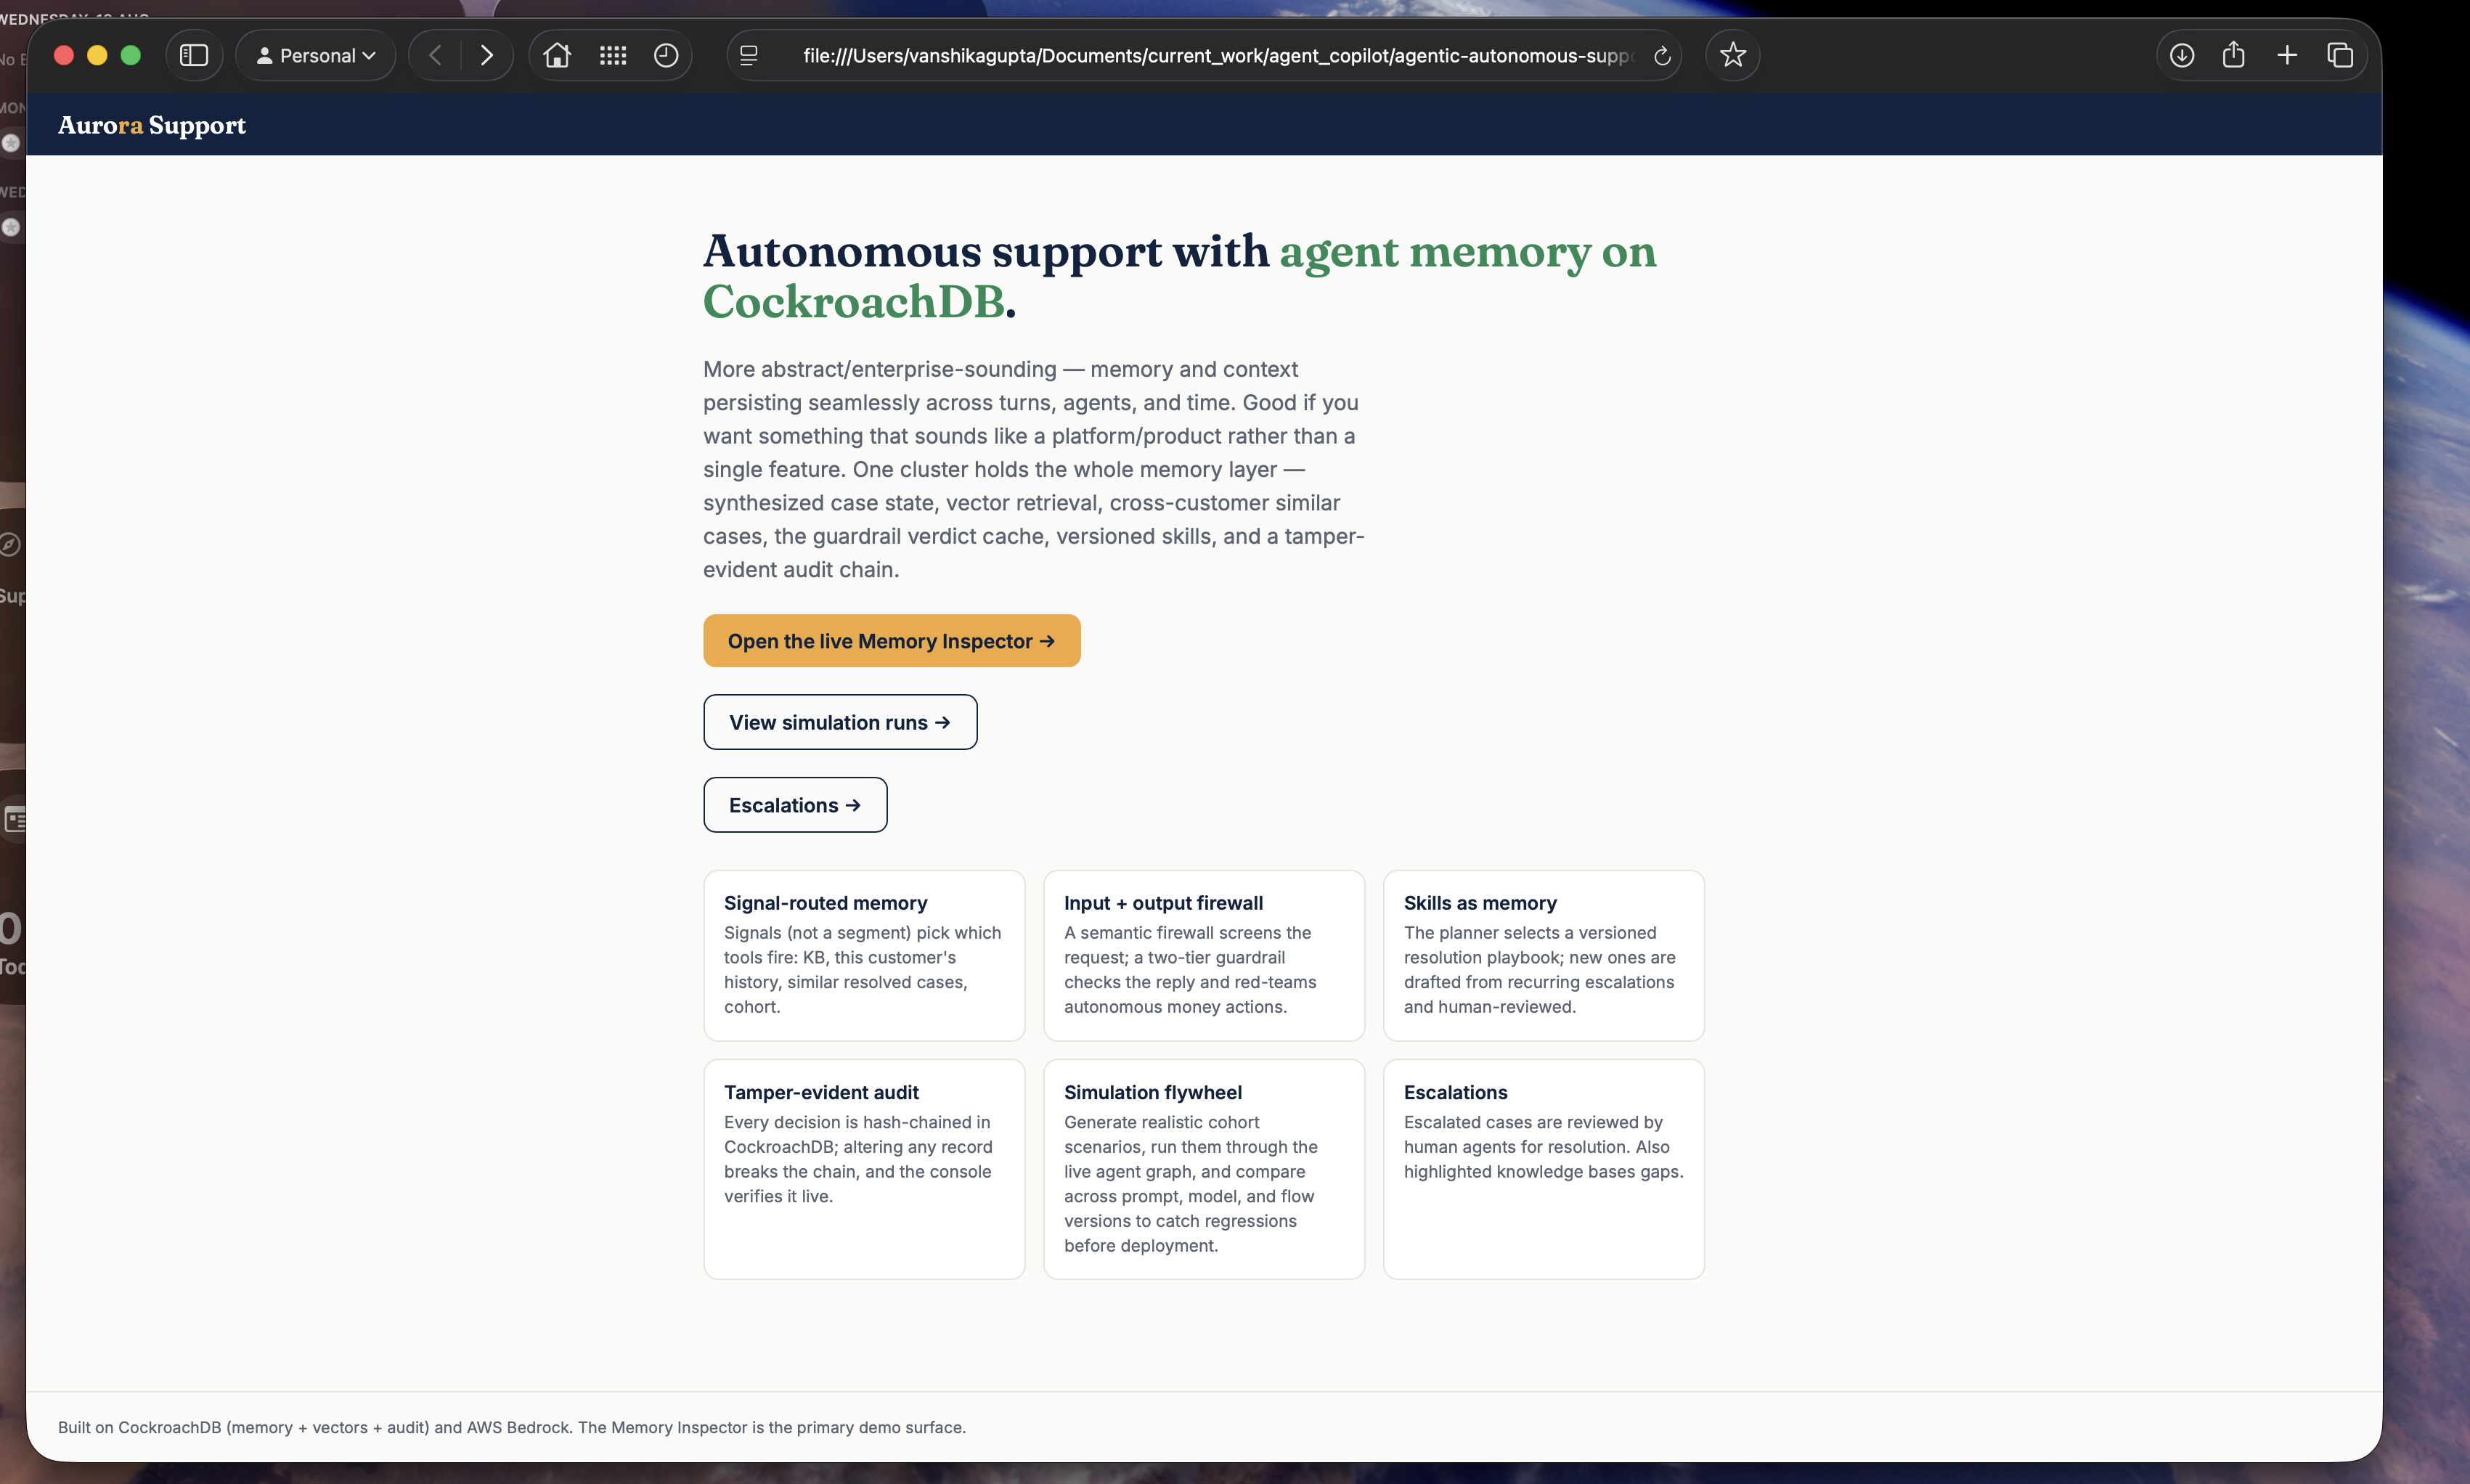Image resolution: width=2470 pixels, height=1484 pixels.
Task: Show the tab overview icon
Action: pyautogui.click(x=2340, y=56)
